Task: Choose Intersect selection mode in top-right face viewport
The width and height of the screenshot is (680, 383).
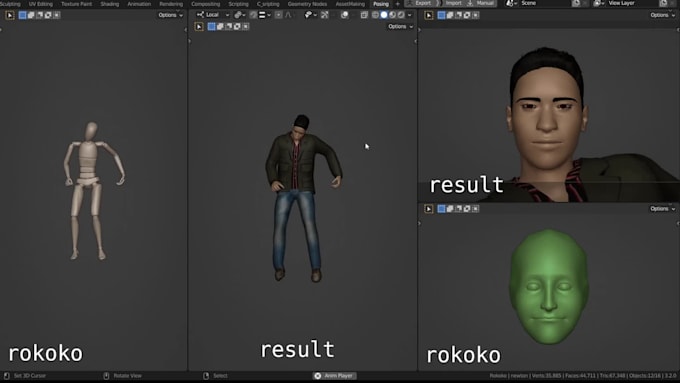Action: (x=475, y=15)
